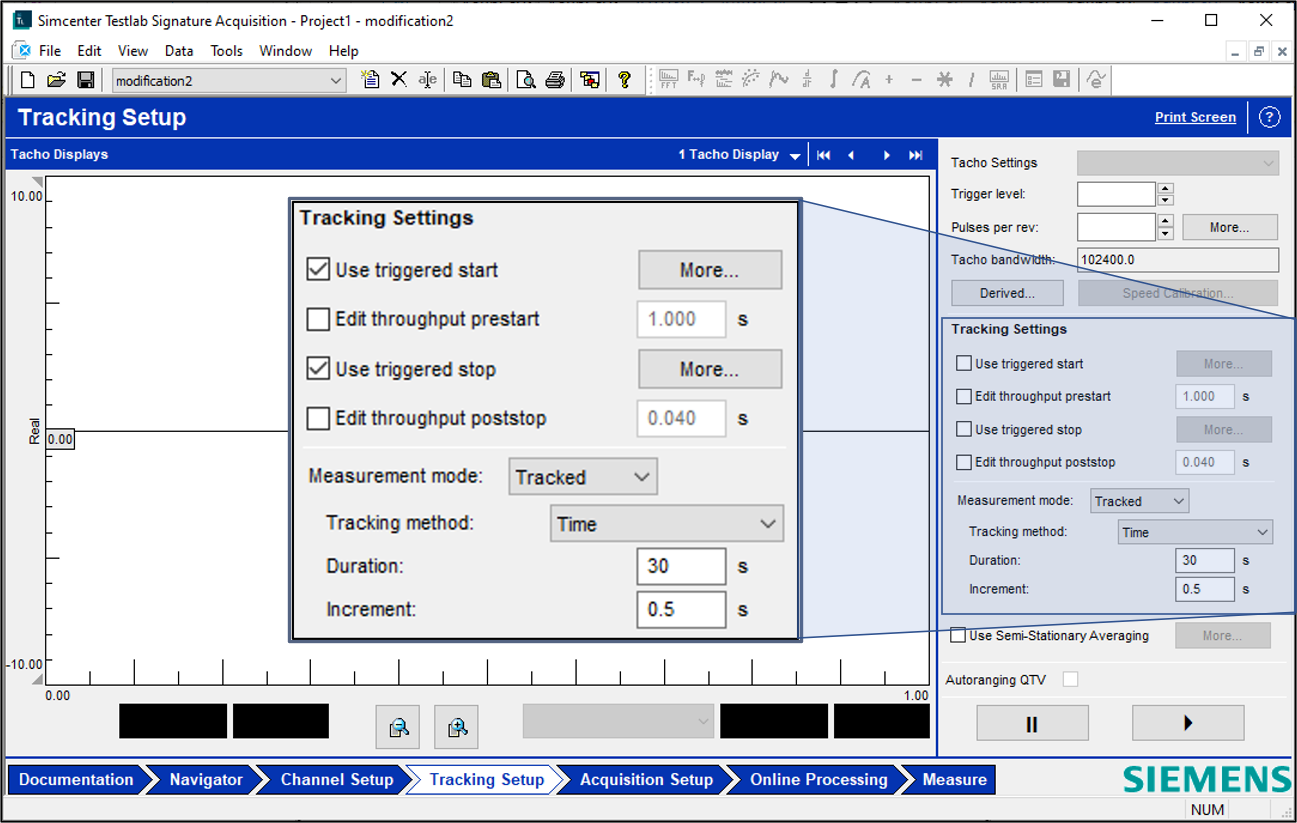Click the Print printer icon
The image size is (1297, 823).
pos(555,80)
